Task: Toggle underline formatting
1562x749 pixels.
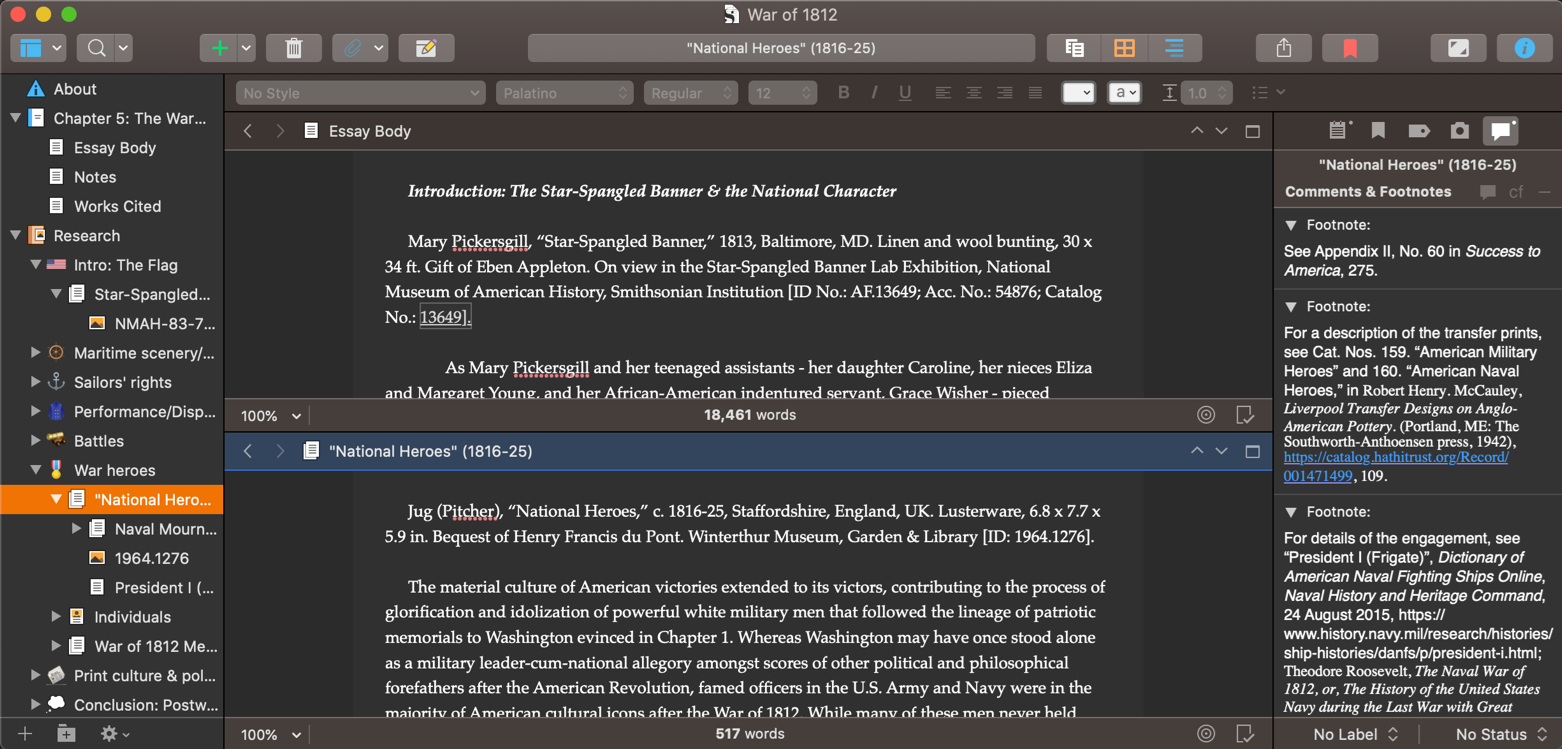Action: click(905, 93)
